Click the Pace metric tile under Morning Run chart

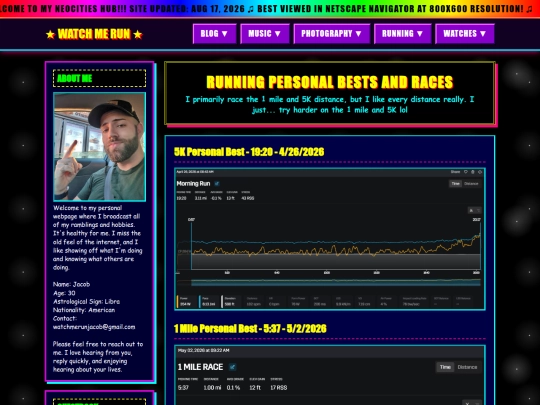[209, 301]
